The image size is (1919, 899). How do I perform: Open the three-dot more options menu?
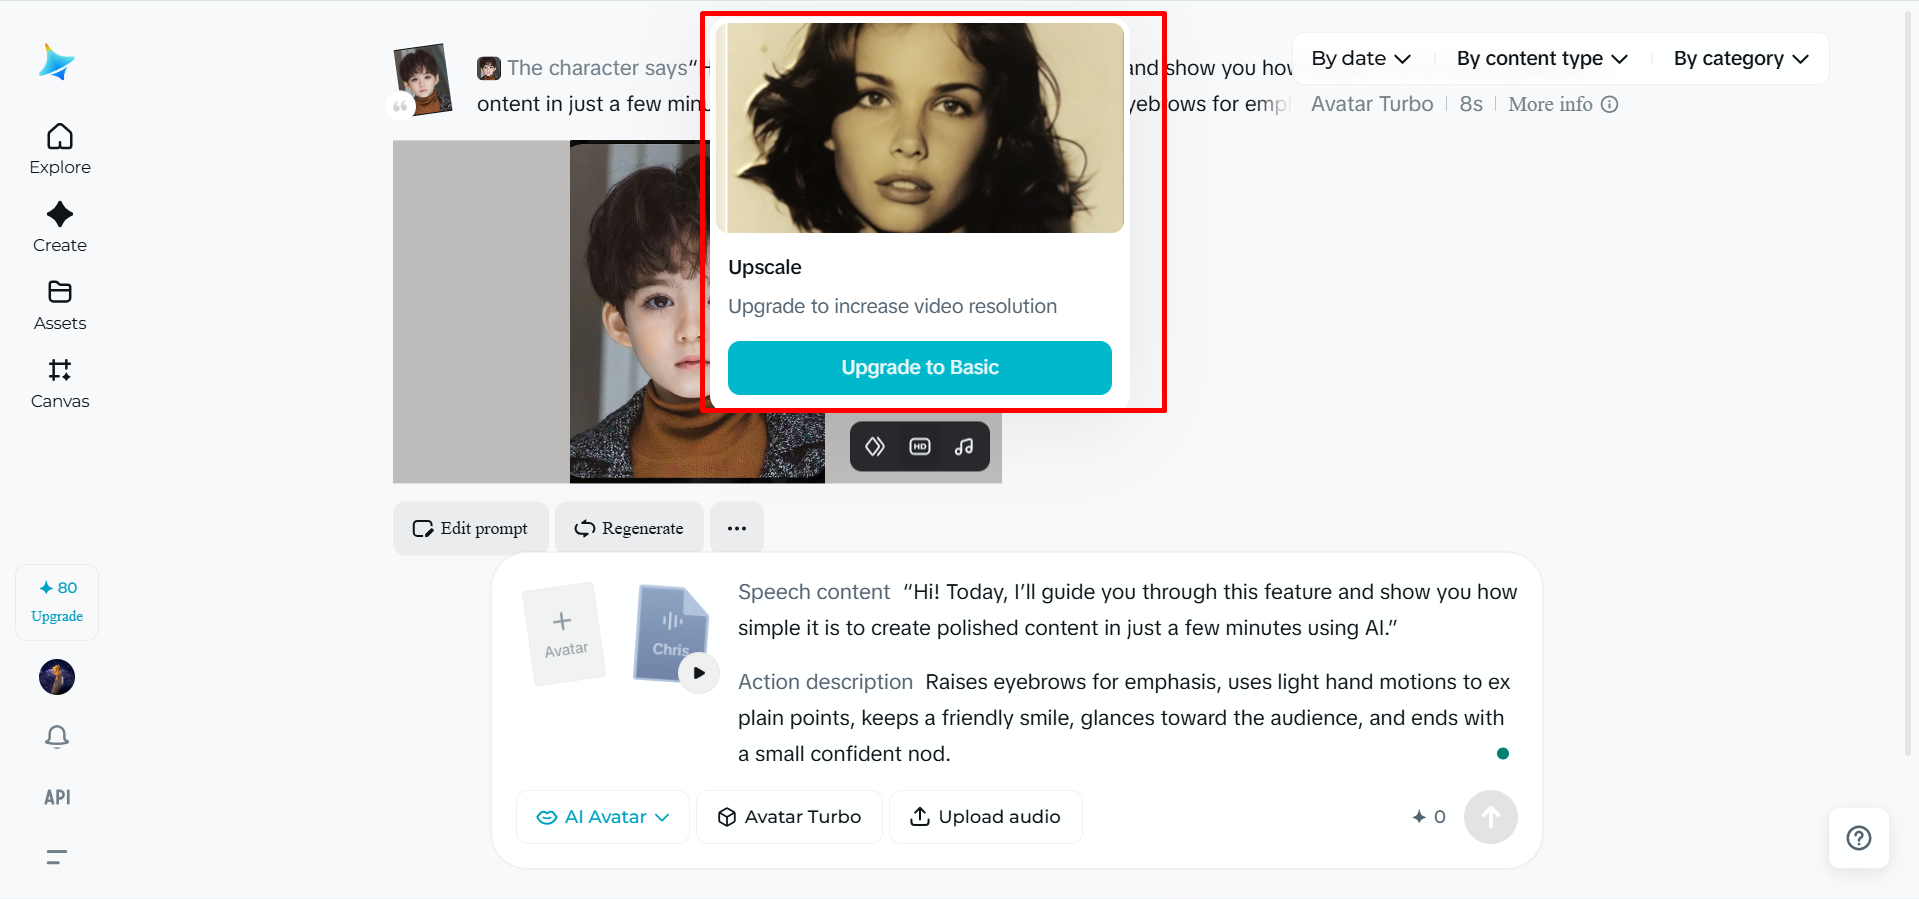[737, 528]
